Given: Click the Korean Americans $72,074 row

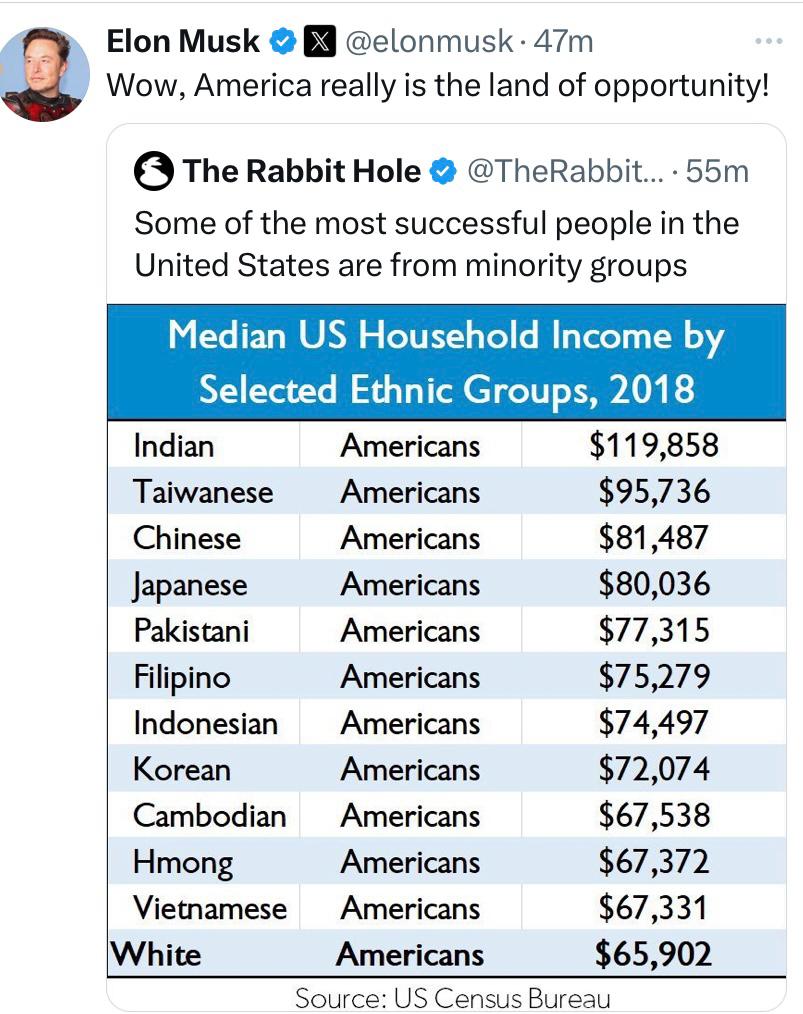Looking at the screenshot, I should pos(447,769).
